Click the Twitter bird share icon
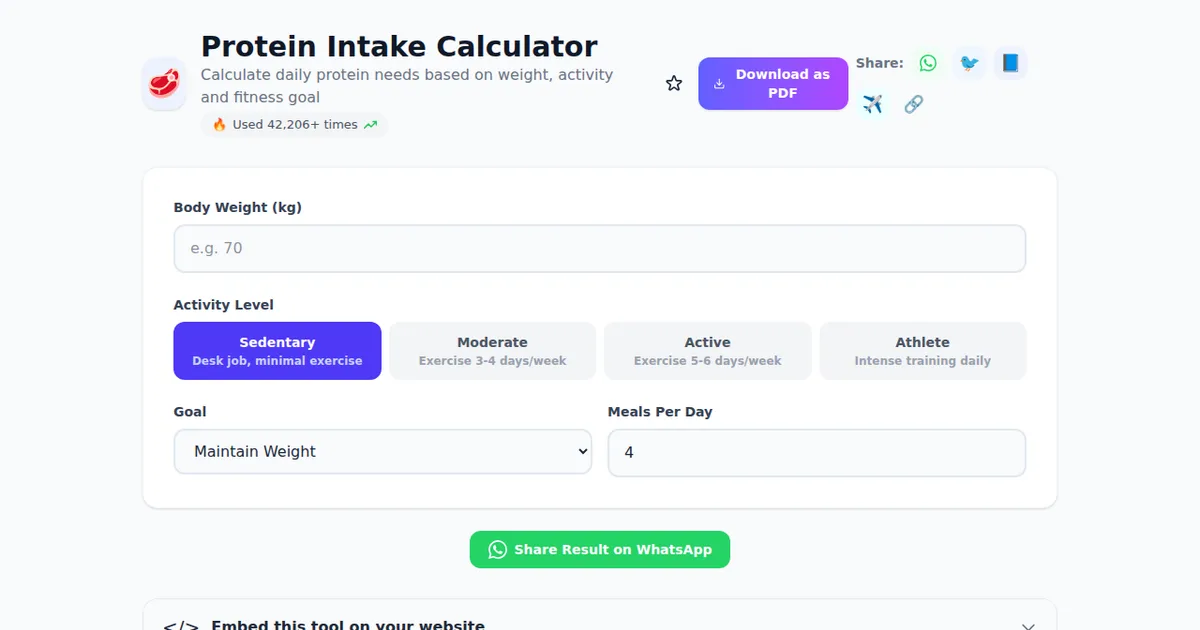 click(969, 62)
